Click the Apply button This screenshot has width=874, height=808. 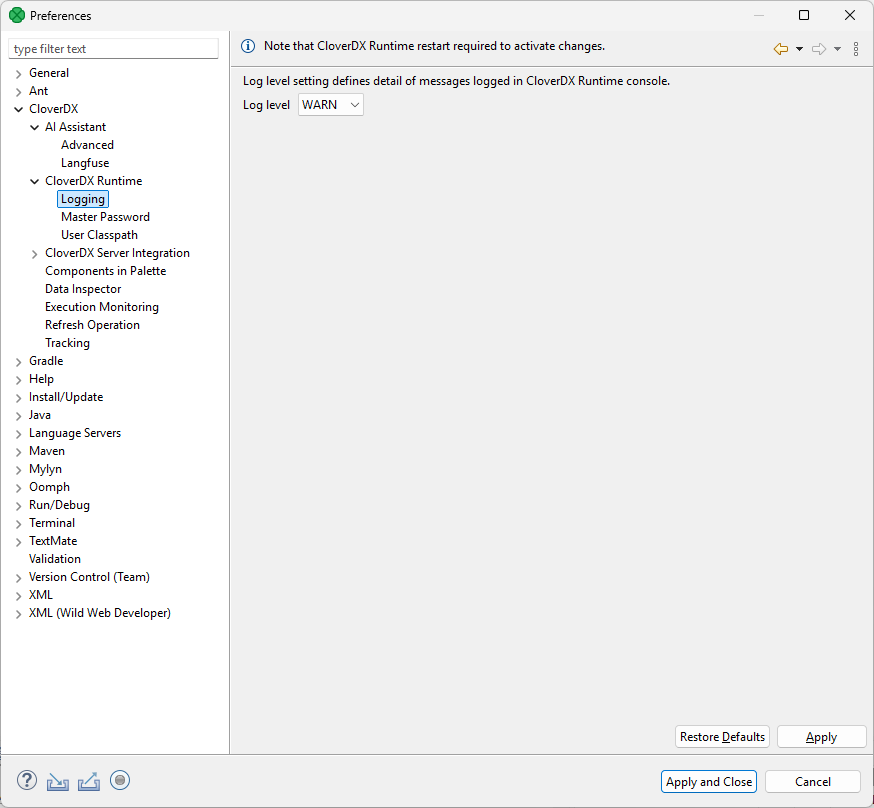(822, 737)
